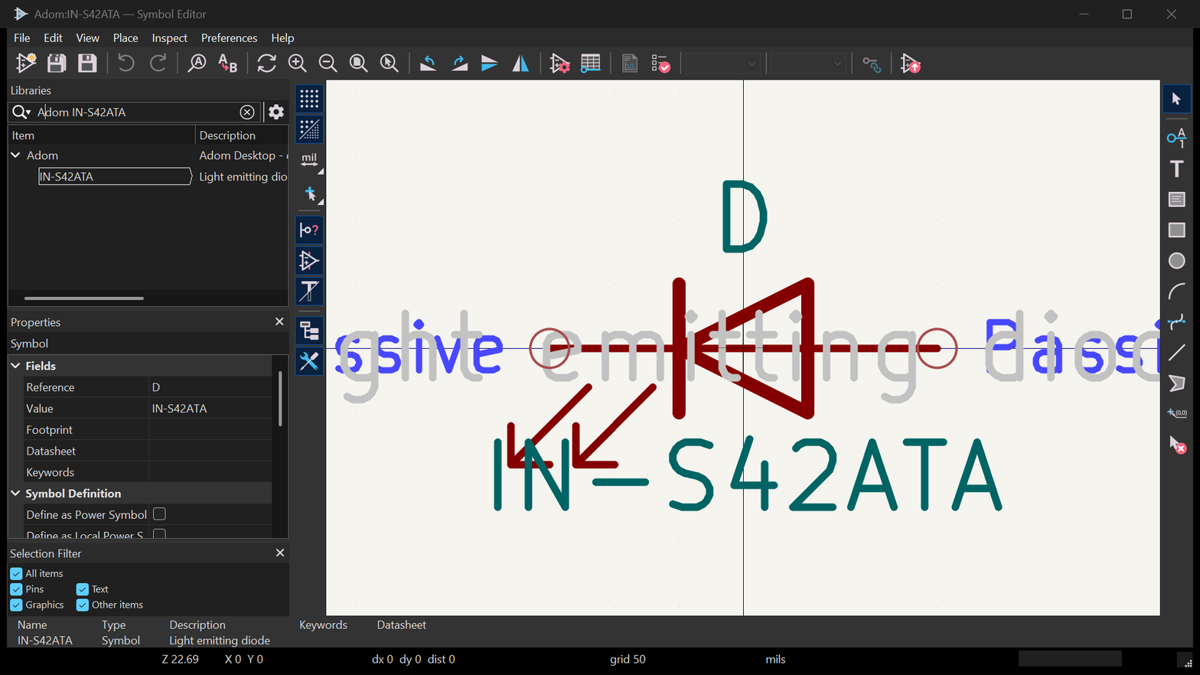1200x675 pixels.
Task: Toggle pin alternate icons display
Action: click(x=309, y=261)
